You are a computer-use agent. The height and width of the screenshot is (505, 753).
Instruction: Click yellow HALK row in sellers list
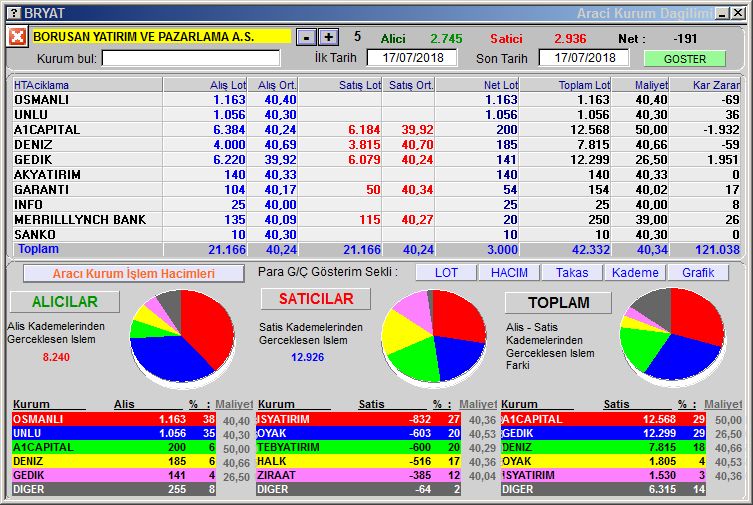pyautogui.click(x=359, y=461)
